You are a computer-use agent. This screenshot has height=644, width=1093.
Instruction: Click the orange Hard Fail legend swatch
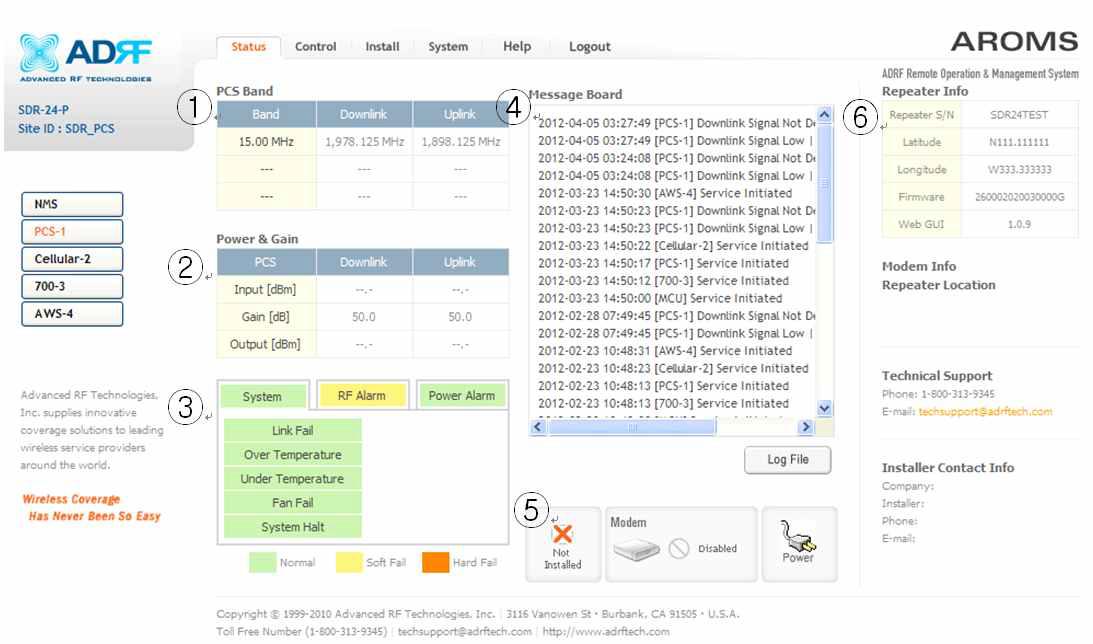tap(436, 562)
